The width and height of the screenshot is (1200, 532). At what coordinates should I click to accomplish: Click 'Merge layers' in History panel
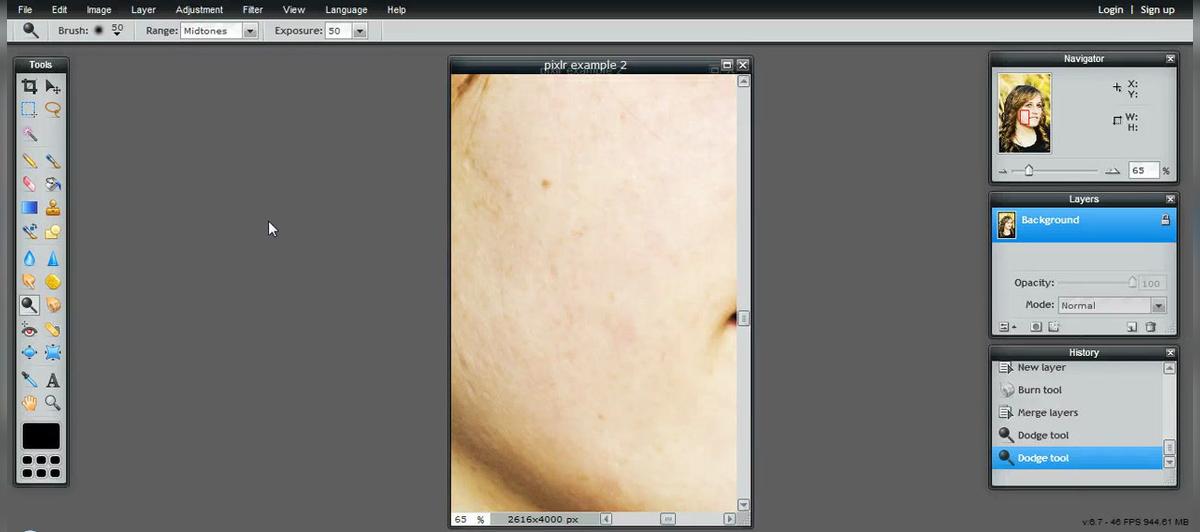(x=1048, y=412)
